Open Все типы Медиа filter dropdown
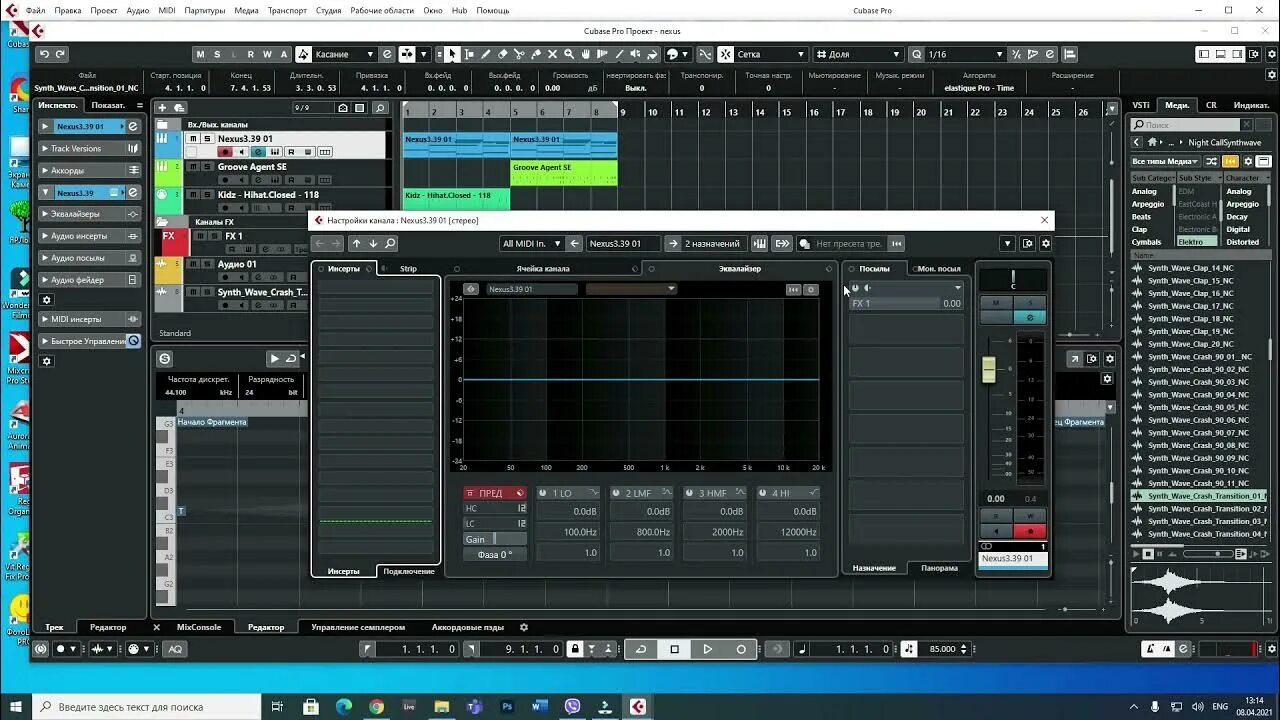 click(1165, 161)
